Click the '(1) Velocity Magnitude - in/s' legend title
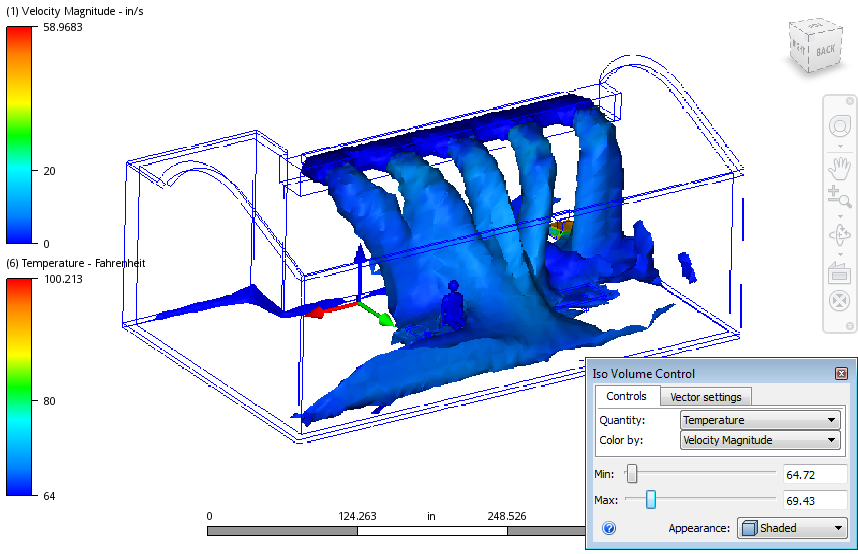858x554 pixels. coord(75,11)
